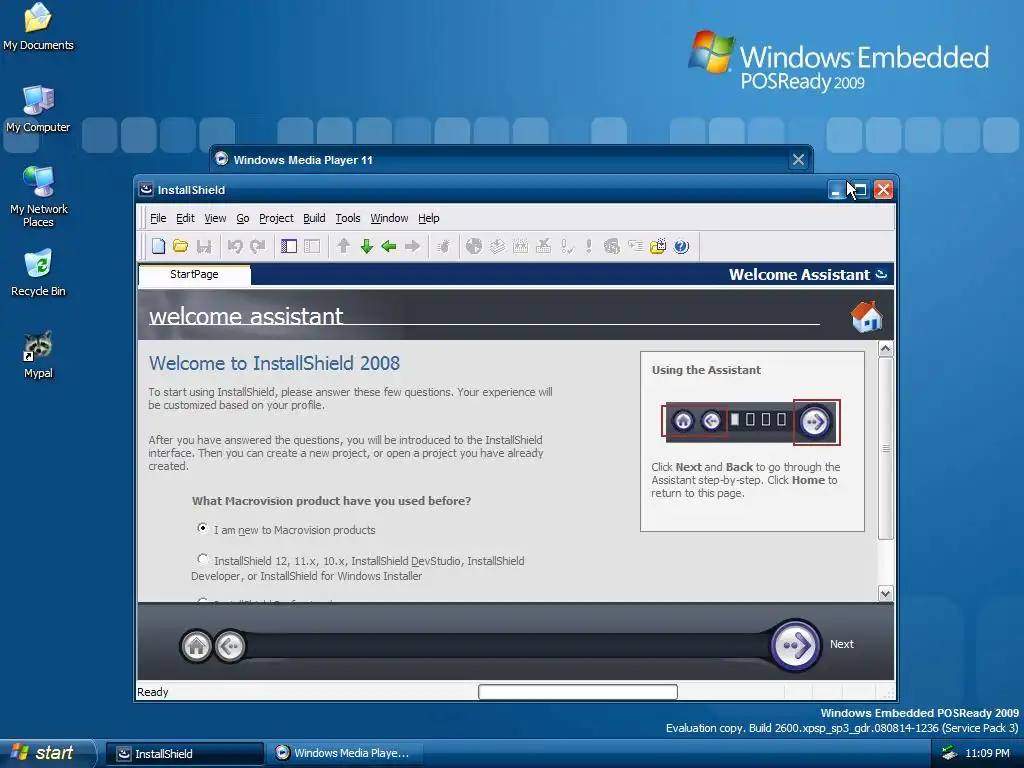Select the InstallShield 12, 11.x, 10.x option
The width and height of the screenshot is (1024, 768).
point(202,559)
